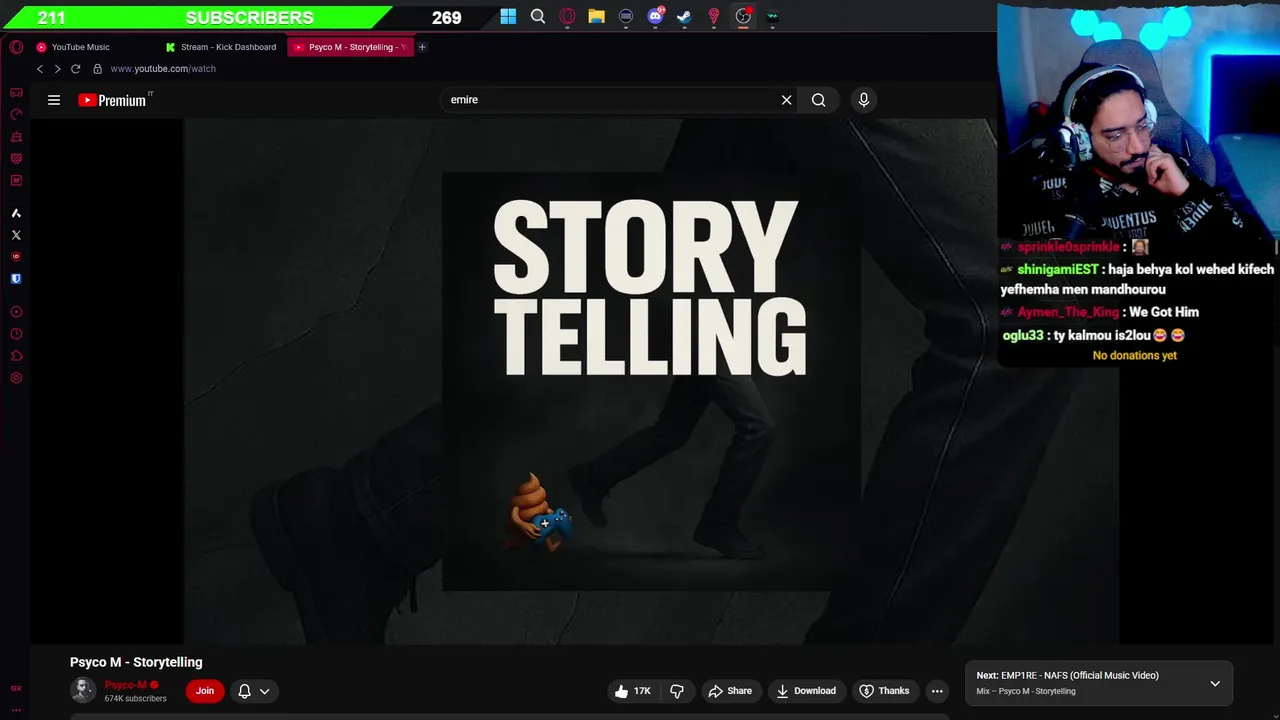Select the Psyco M - Storytelling tab
The image size is (1280, 720).
pos(350,47)
